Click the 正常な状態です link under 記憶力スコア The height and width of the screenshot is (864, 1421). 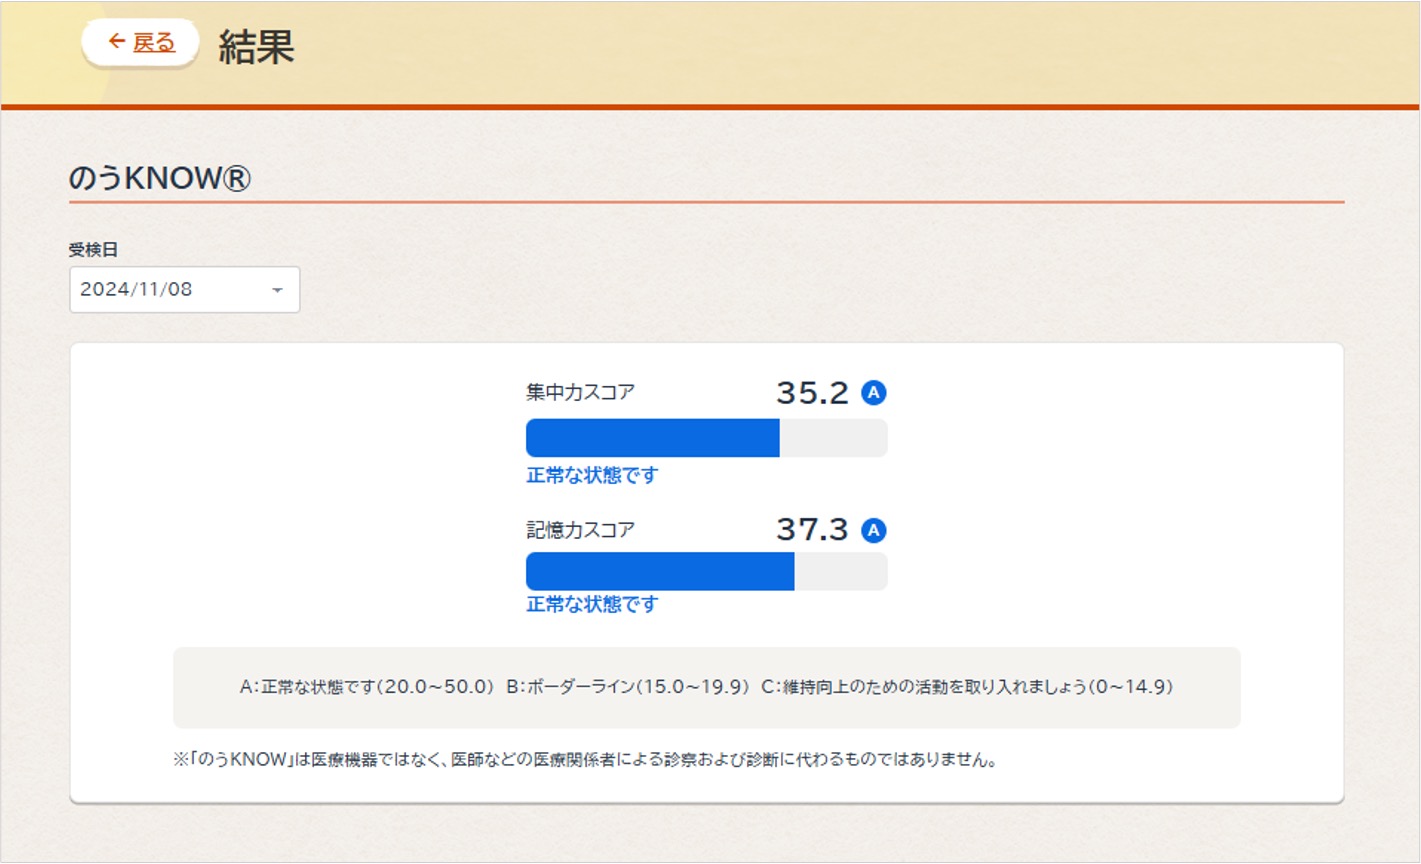[x=592, y=604]
